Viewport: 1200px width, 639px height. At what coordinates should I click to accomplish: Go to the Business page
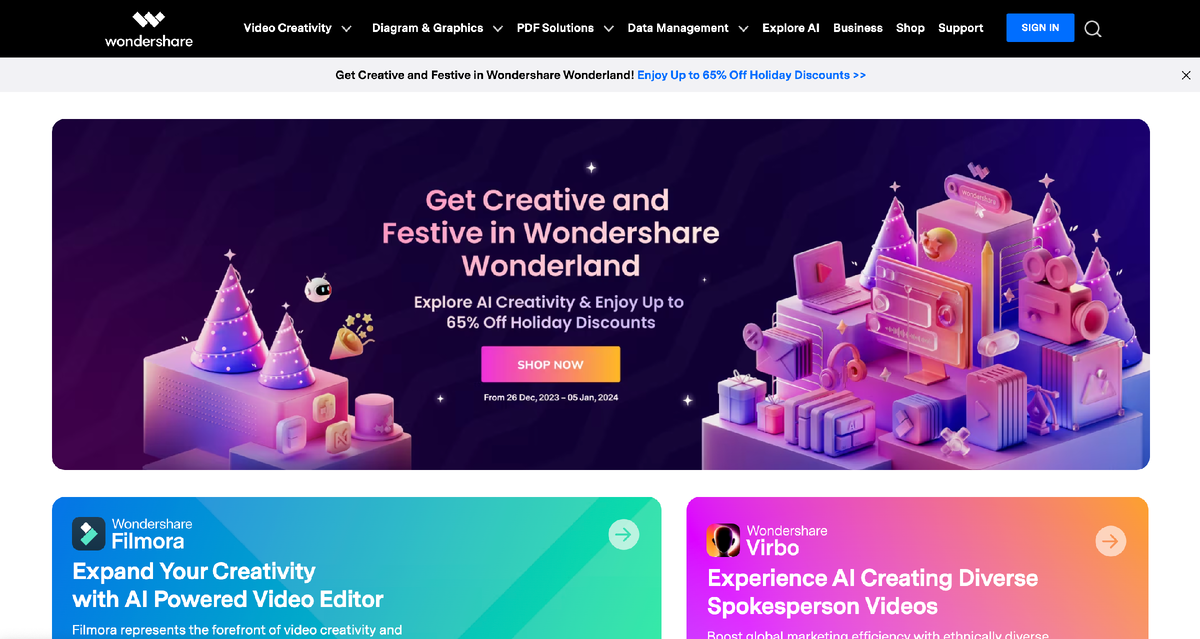(x=858, y=28)
